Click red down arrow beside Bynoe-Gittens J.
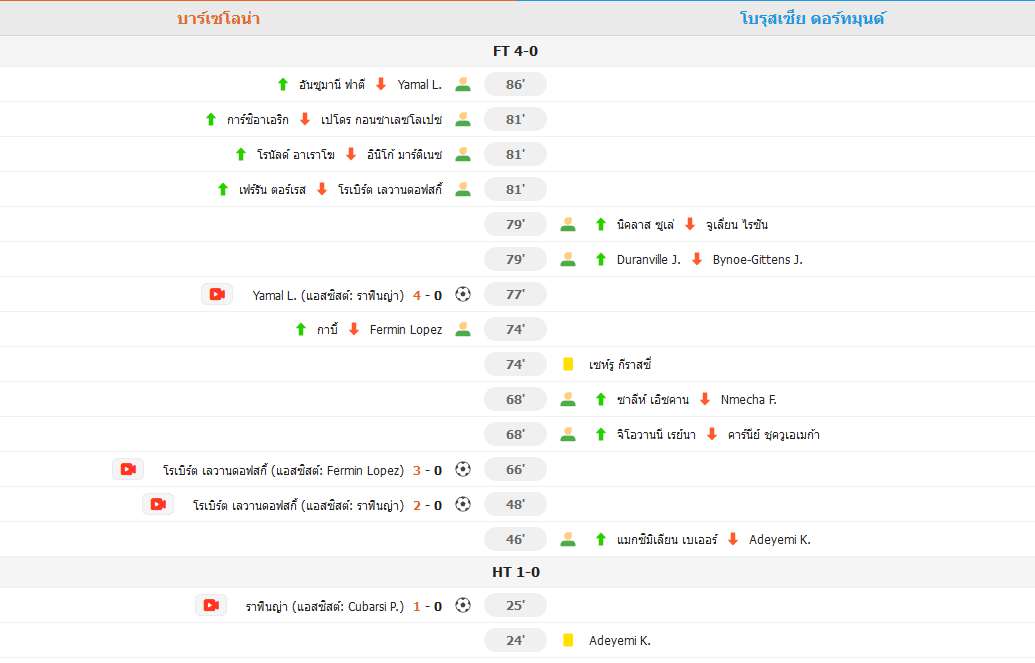This screenshot has width=1035, height=663. click(x=696, y=260)
